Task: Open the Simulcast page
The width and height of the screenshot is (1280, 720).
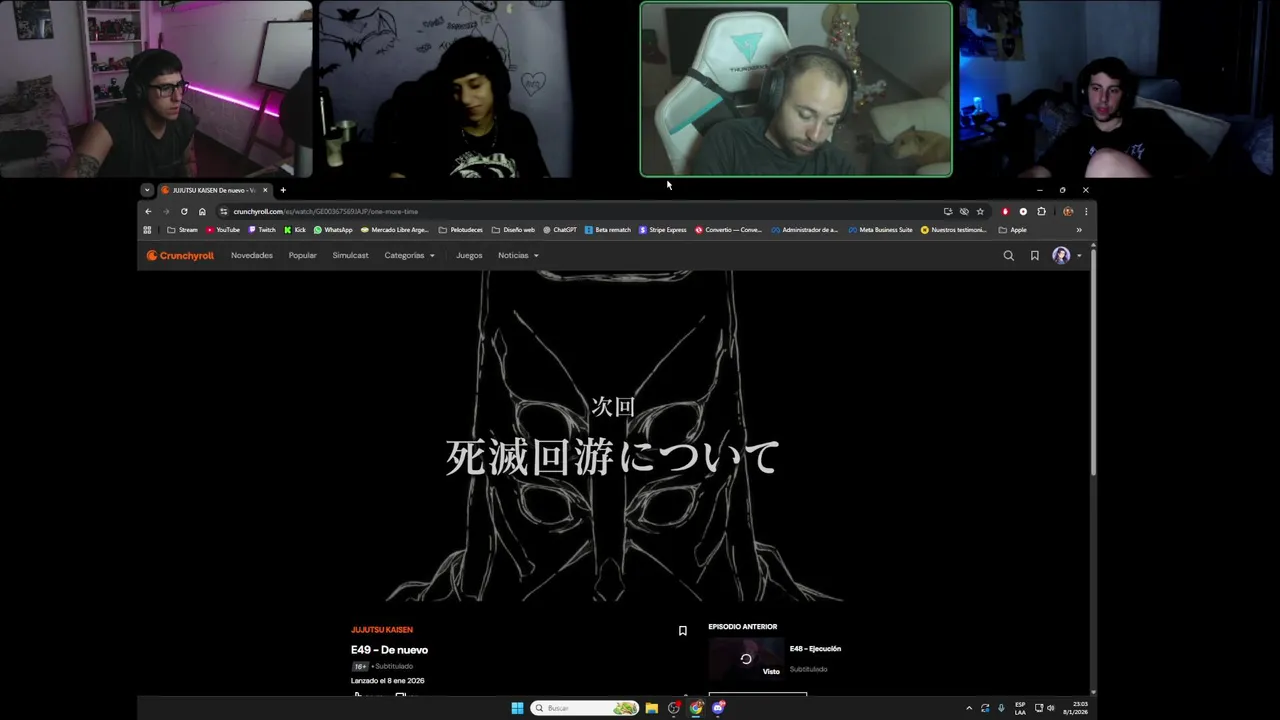Action: pos(350,255)
